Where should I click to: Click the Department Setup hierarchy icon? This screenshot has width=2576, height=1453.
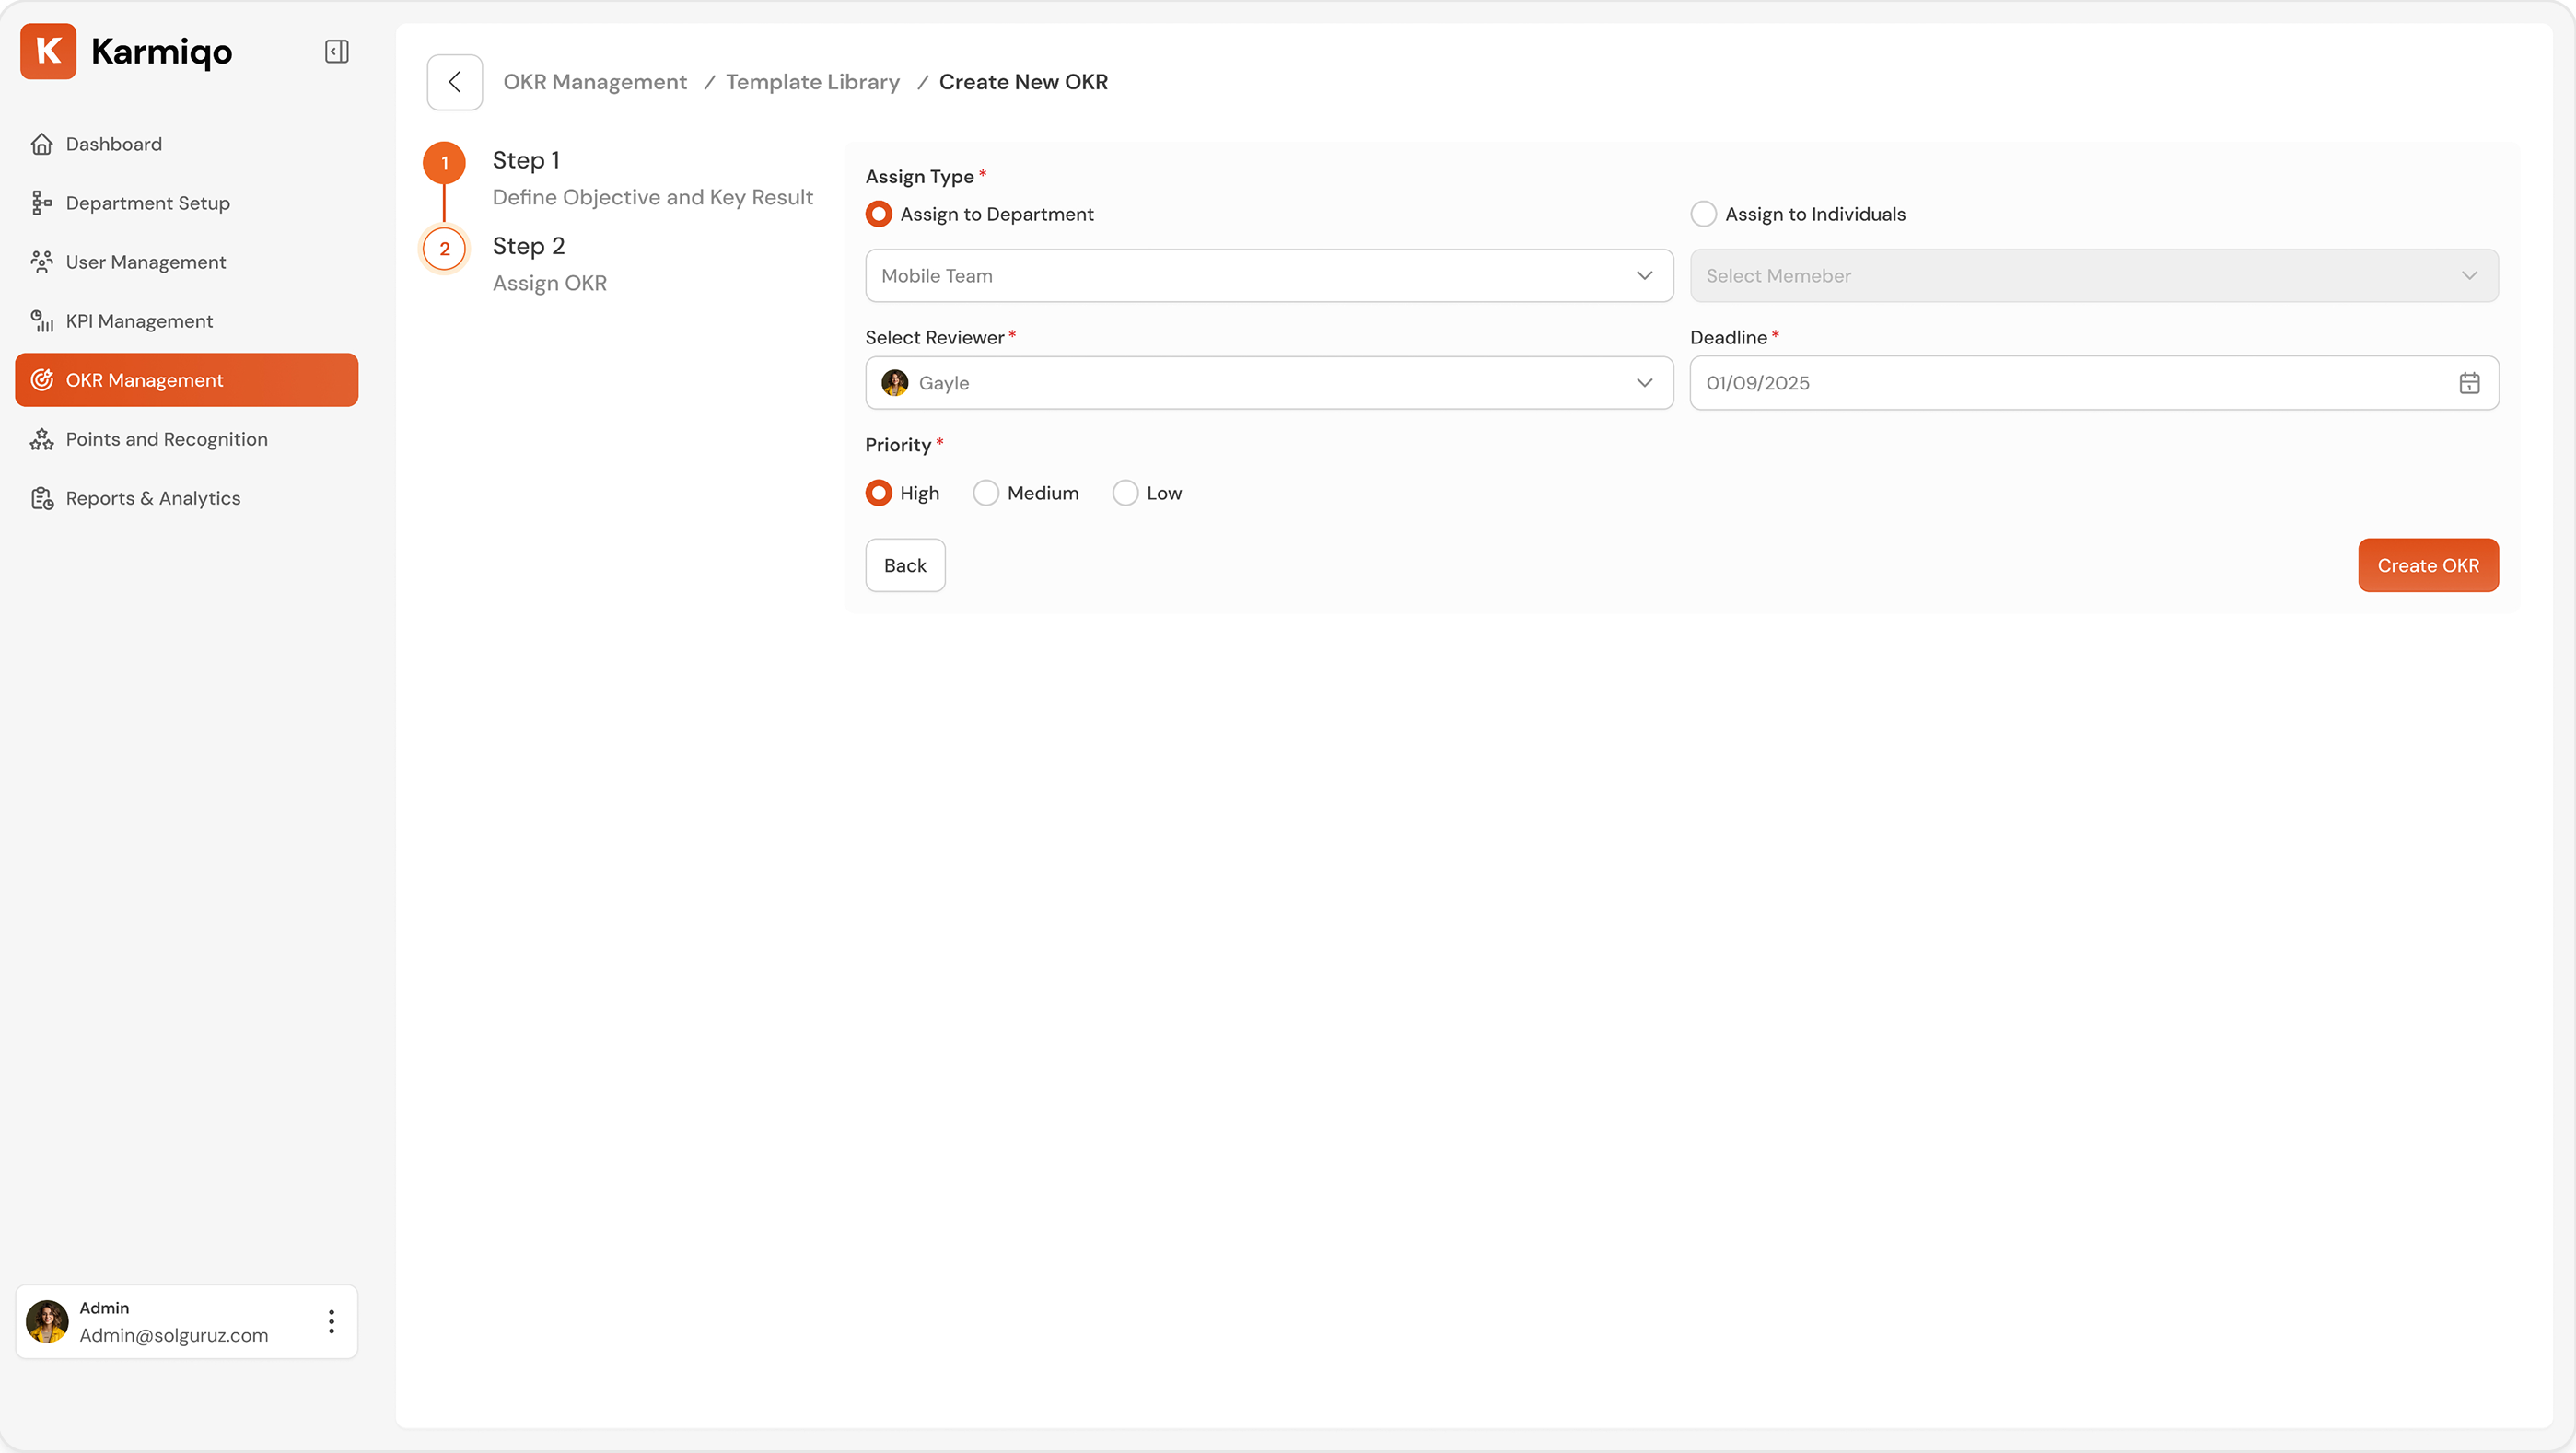42,203
